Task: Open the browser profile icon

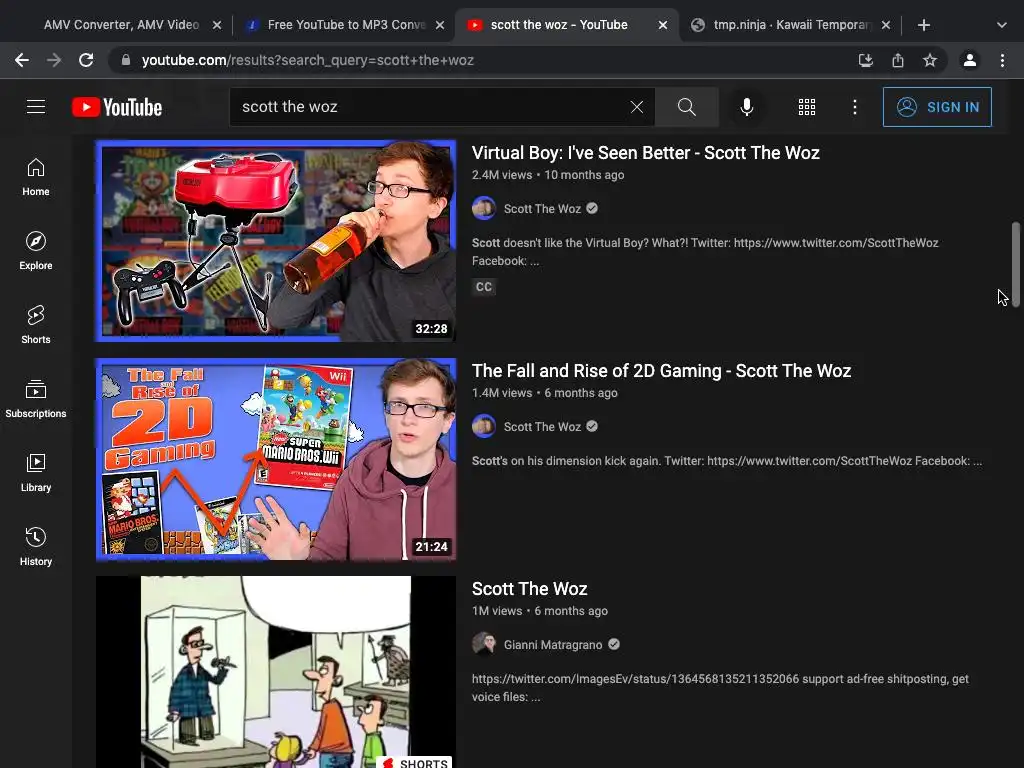Action: tap(970, 60)
